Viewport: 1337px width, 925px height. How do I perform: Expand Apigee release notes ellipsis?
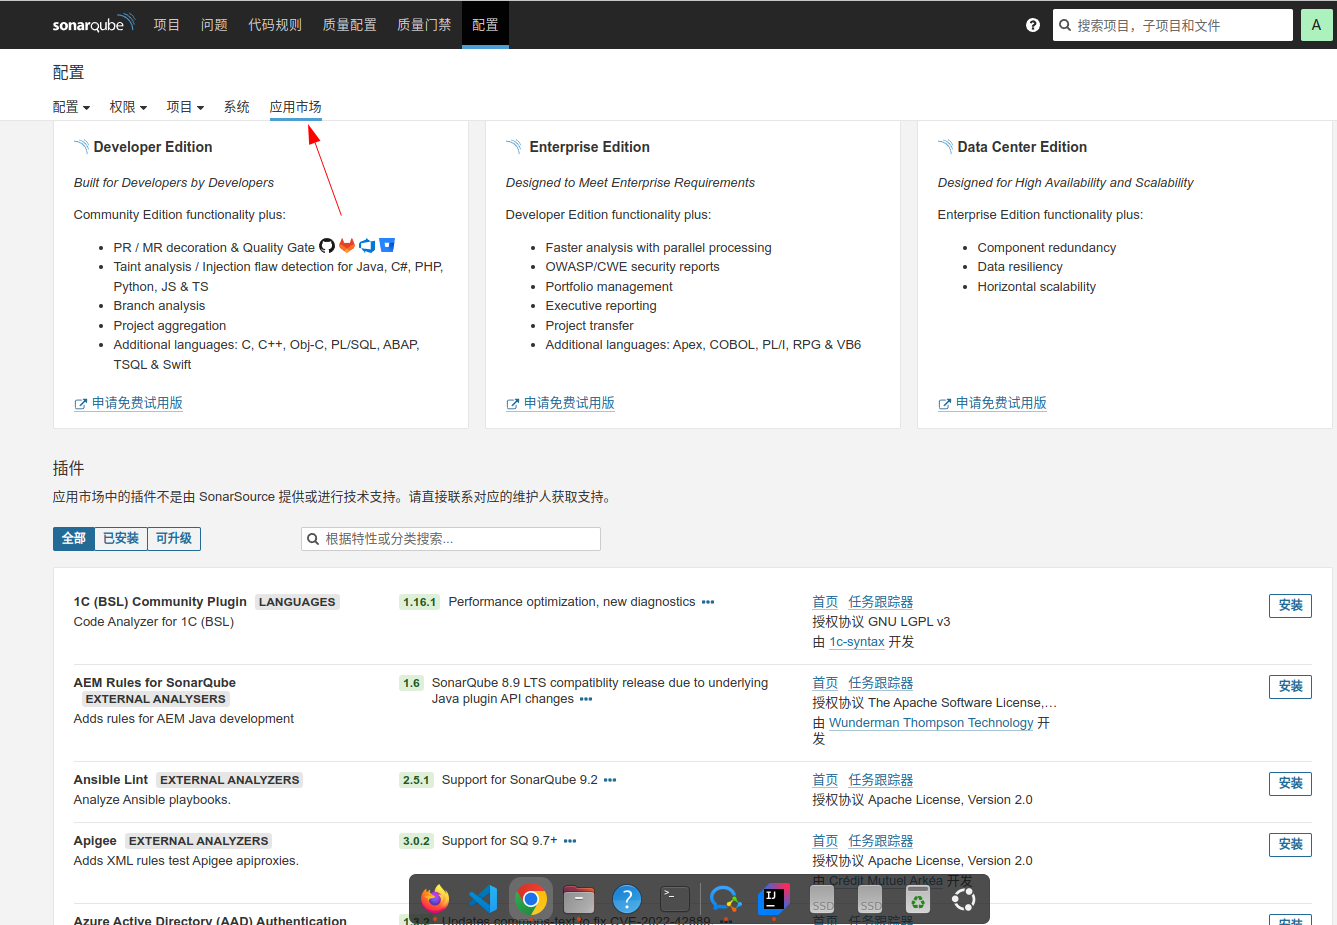click(570, 841)
